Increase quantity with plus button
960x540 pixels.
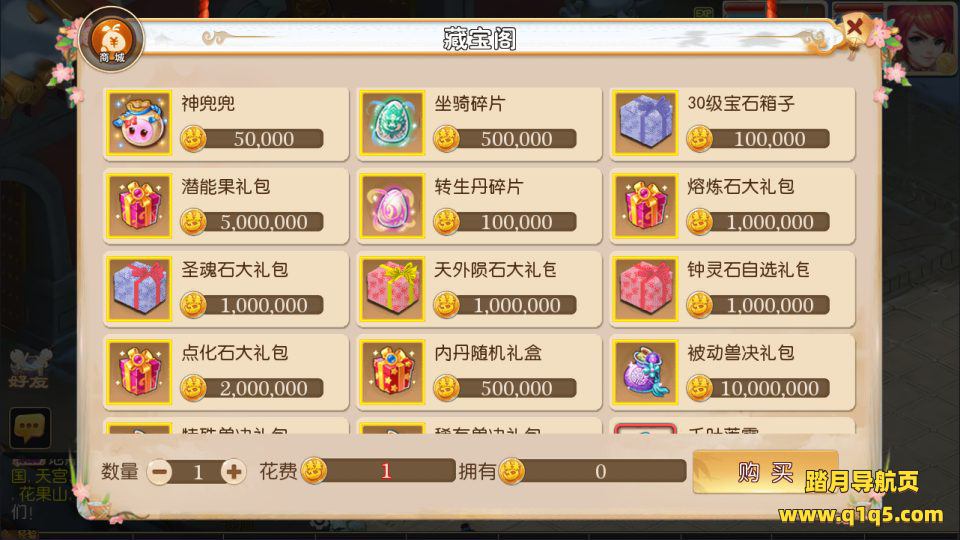pyautogui.click(x=233, y=472)
